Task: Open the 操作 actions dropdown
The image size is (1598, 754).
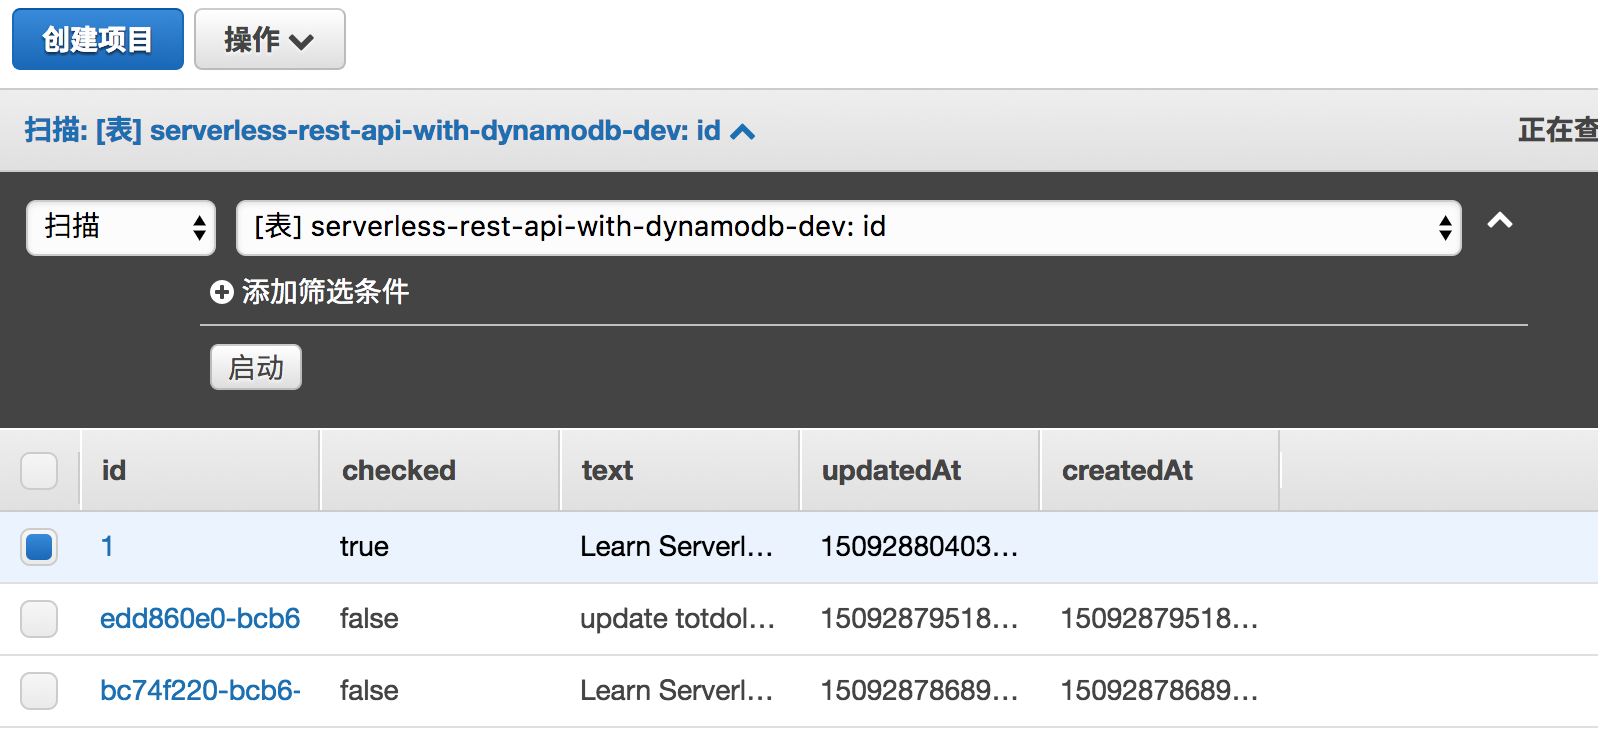Action: pyautogui.click(x=270, y=39)
